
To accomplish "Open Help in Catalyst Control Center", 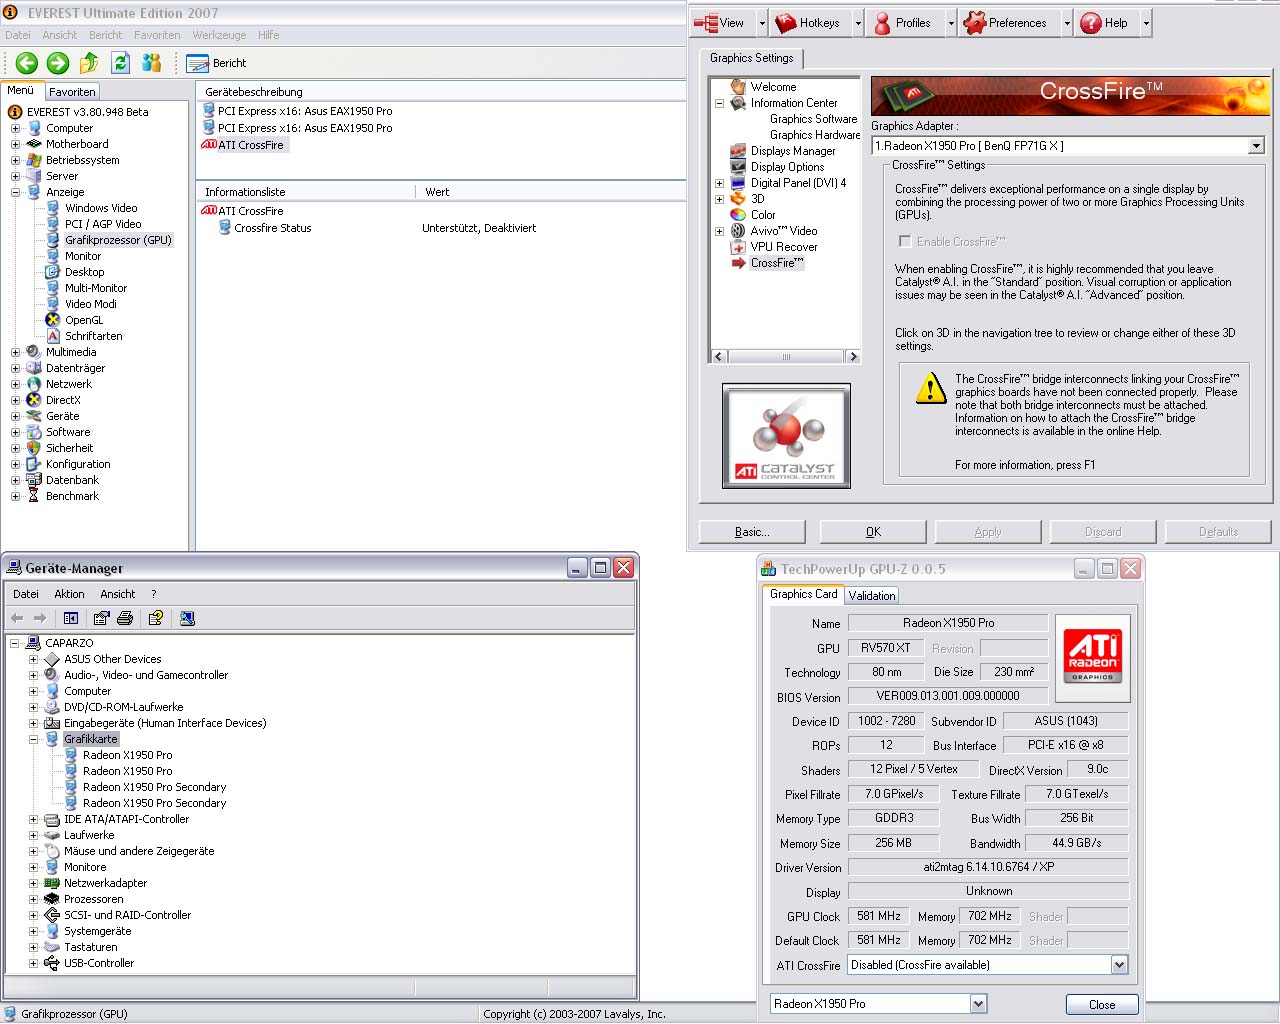I will tap(1105, 23).
